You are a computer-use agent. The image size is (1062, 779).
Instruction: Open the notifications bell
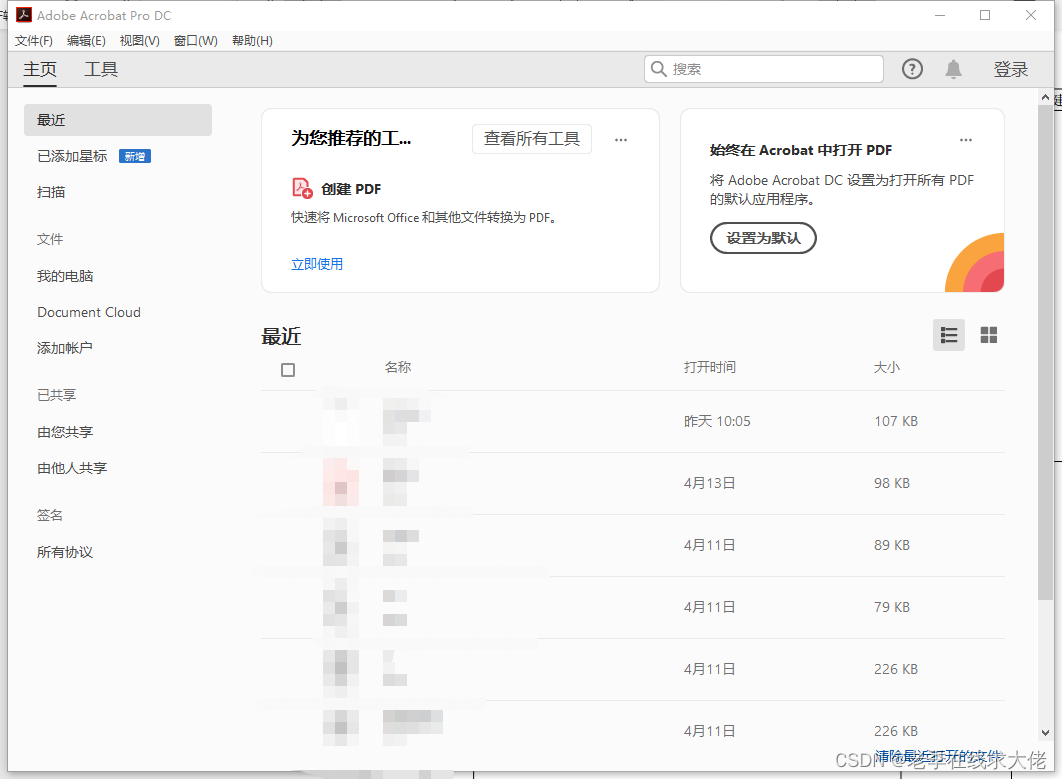pos(953,69)
